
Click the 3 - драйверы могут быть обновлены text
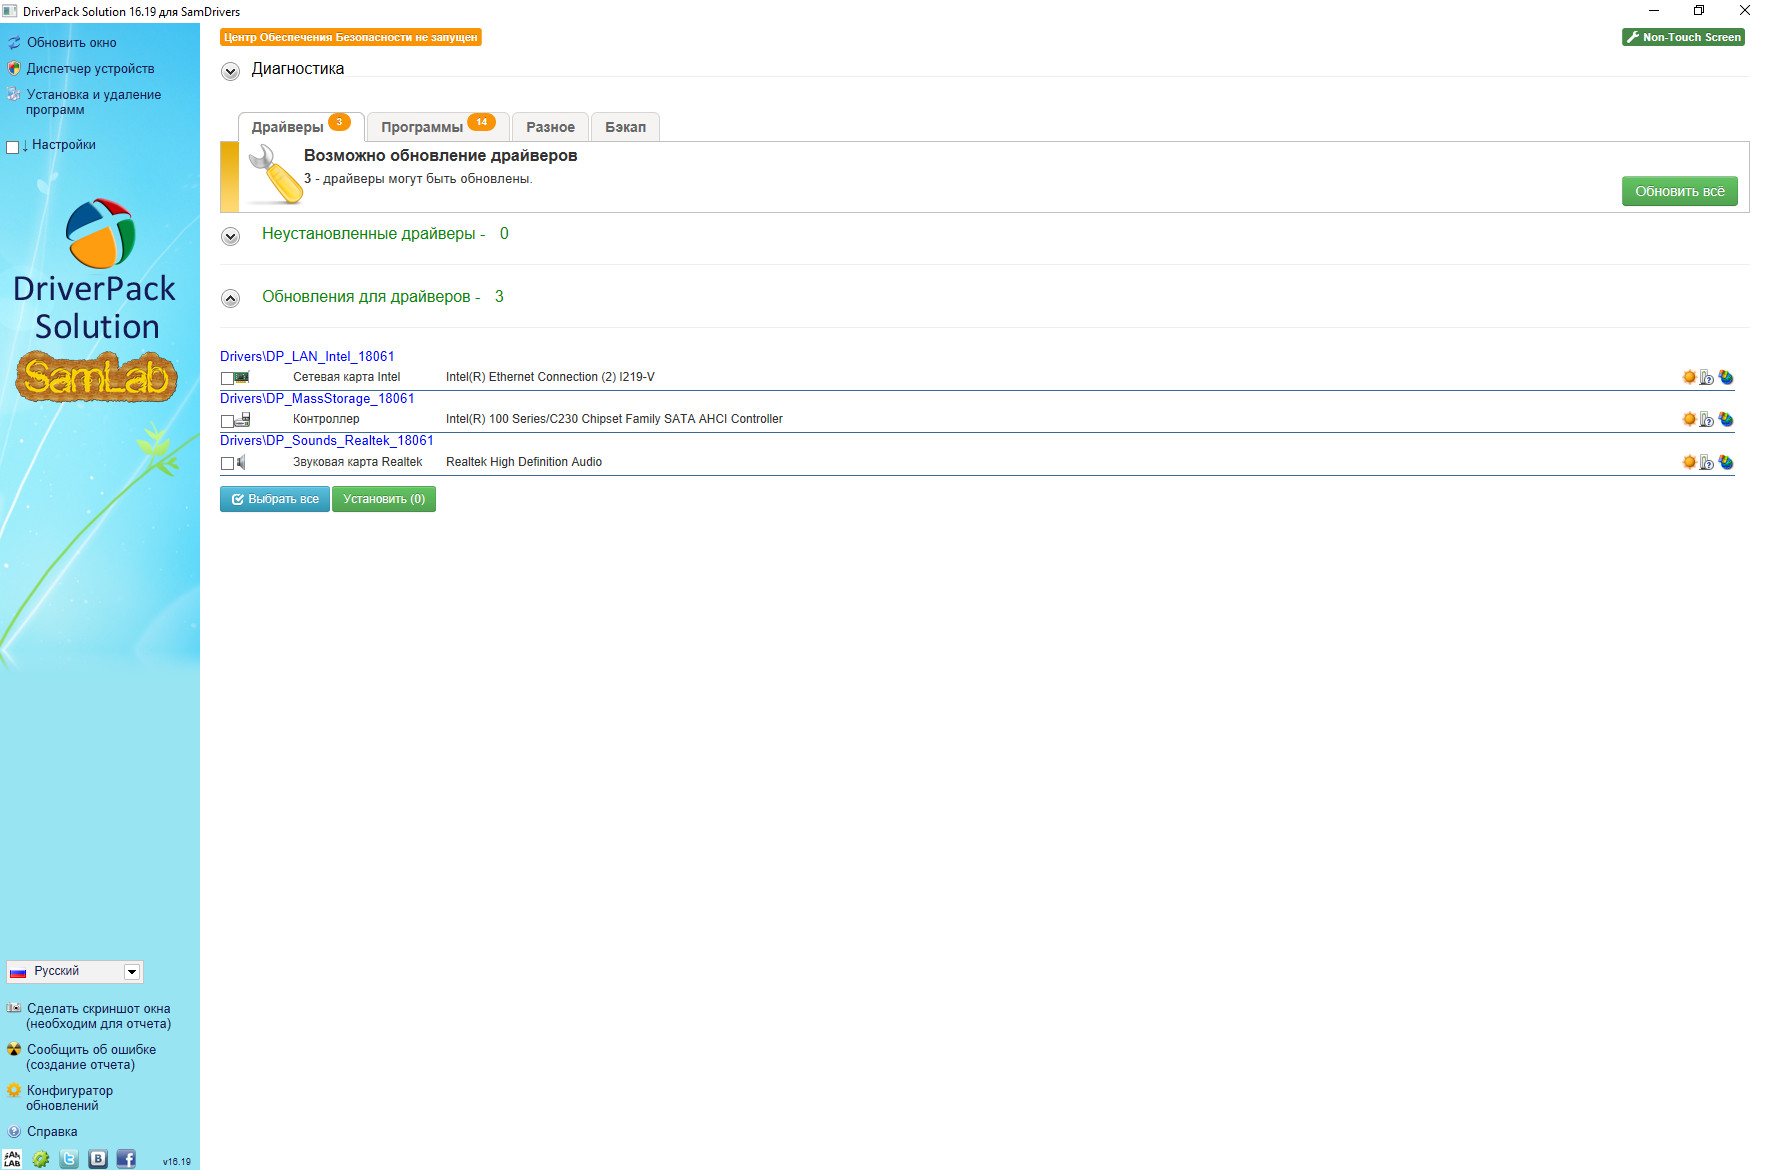tap(418, 179)
